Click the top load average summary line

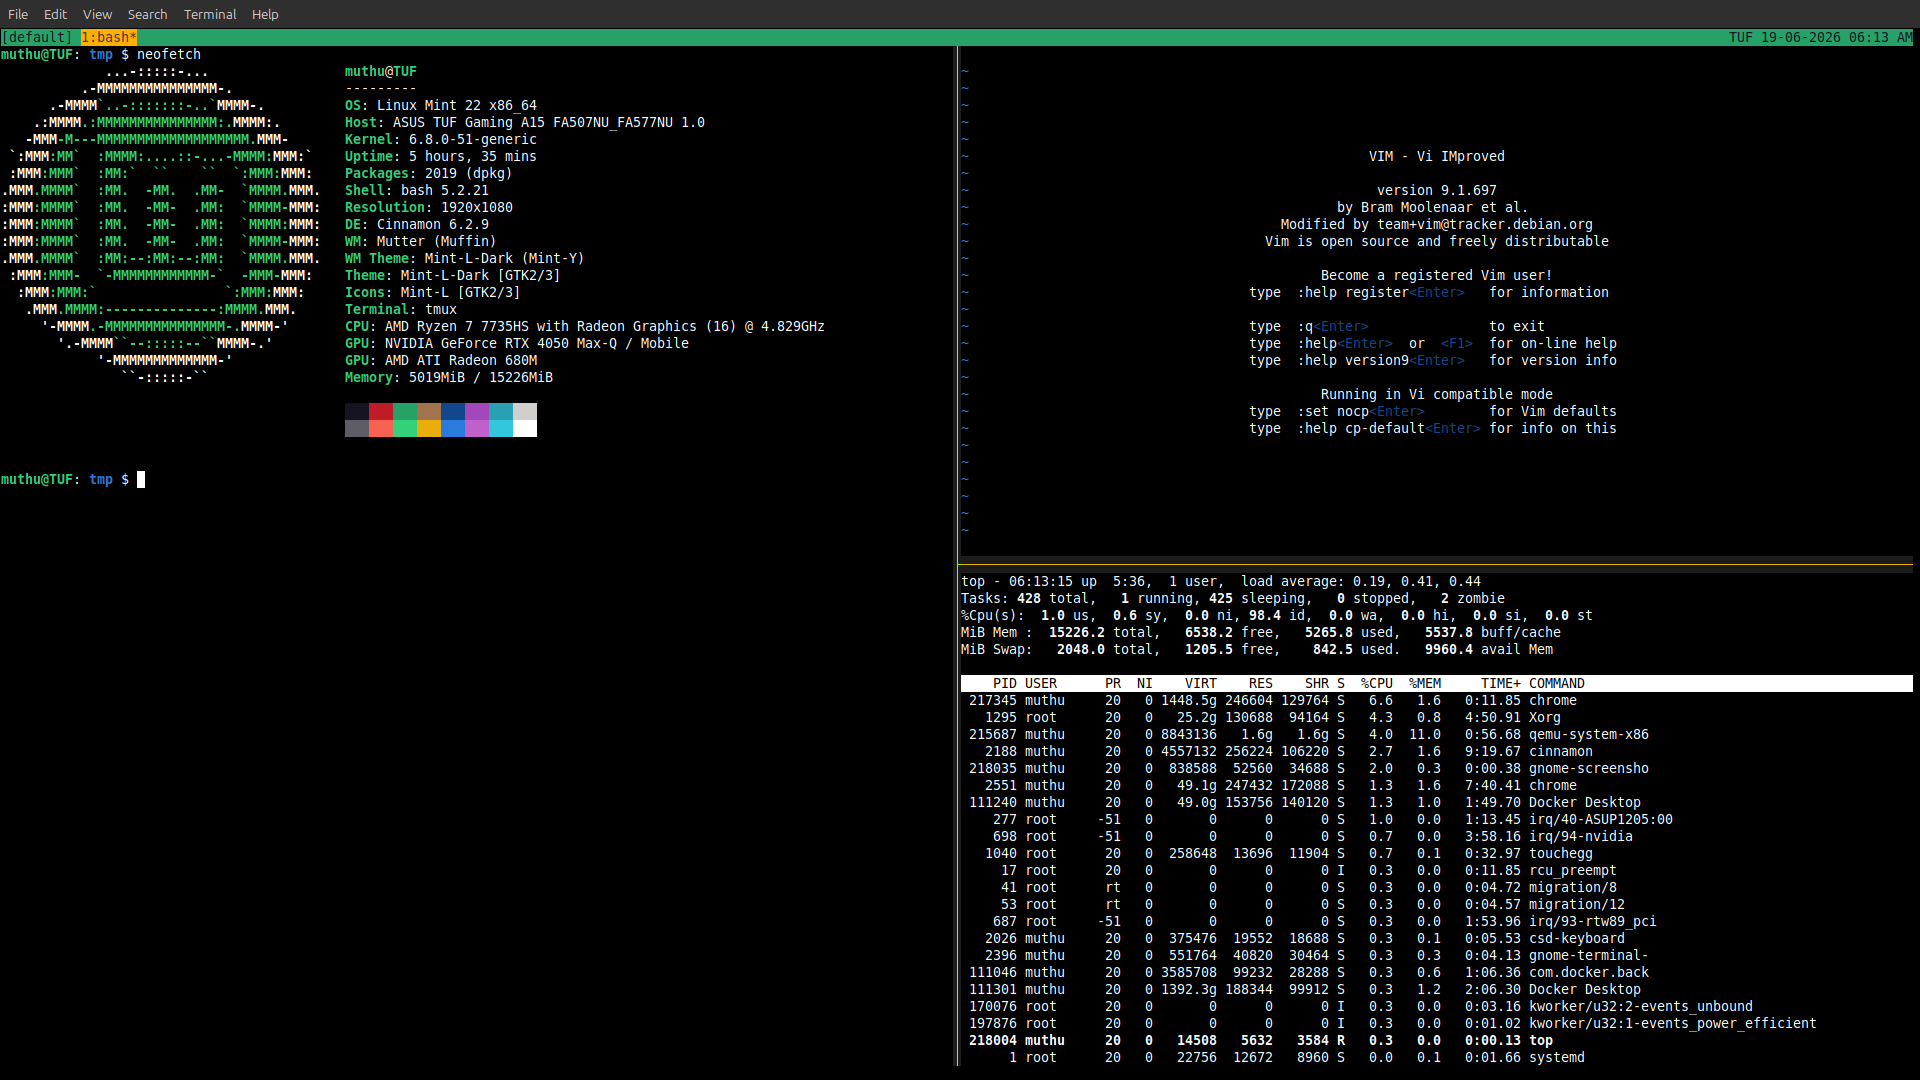[x=1221, y=581]
